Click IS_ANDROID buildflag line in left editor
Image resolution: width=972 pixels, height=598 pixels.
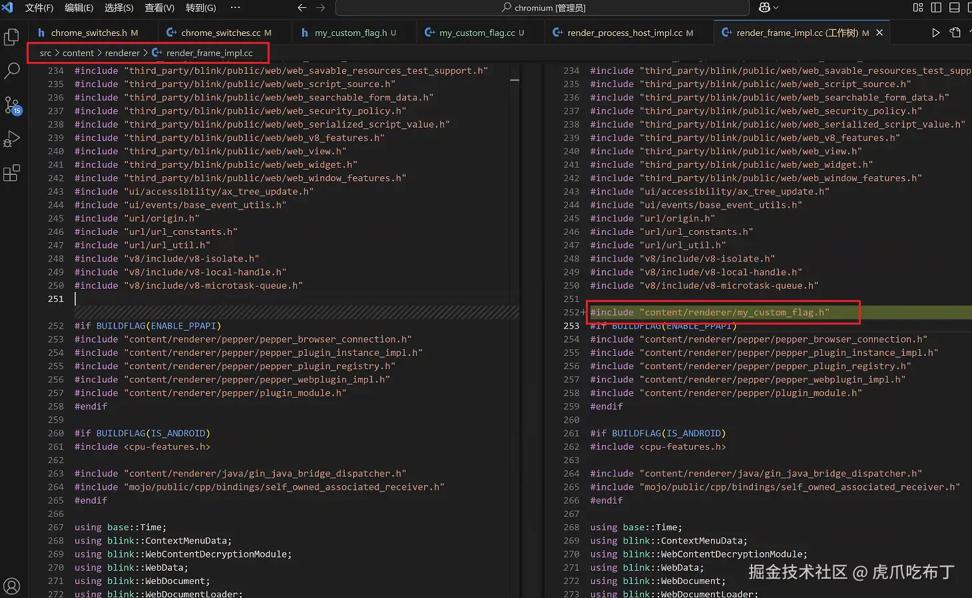(x=142, y=433)
